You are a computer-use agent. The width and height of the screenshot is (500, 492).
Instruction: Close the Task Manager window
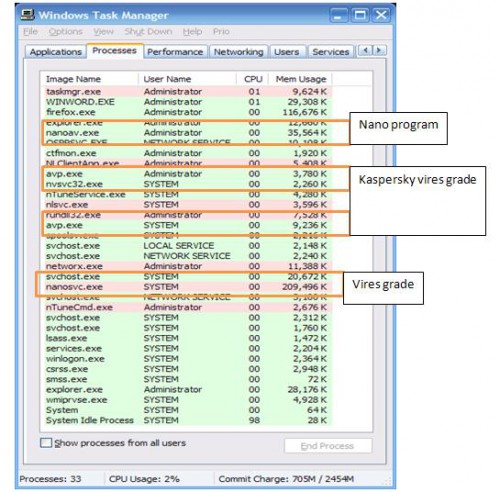(381, 15)
